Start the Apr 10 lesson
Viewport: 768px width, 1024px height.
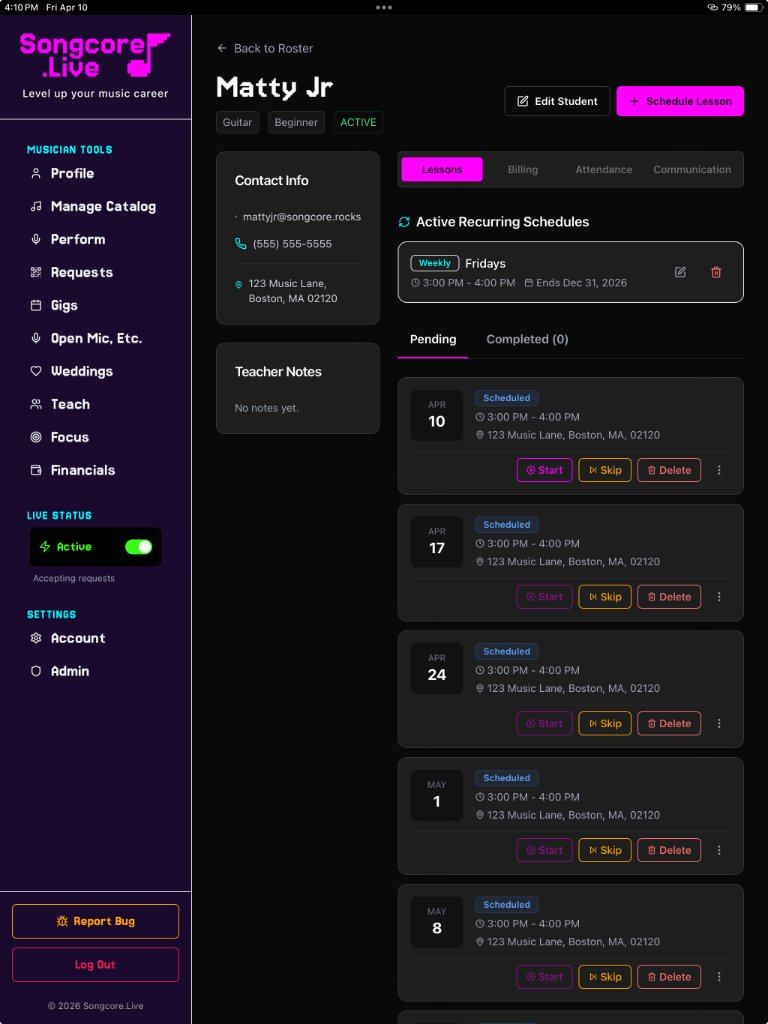tap(545, 470)
